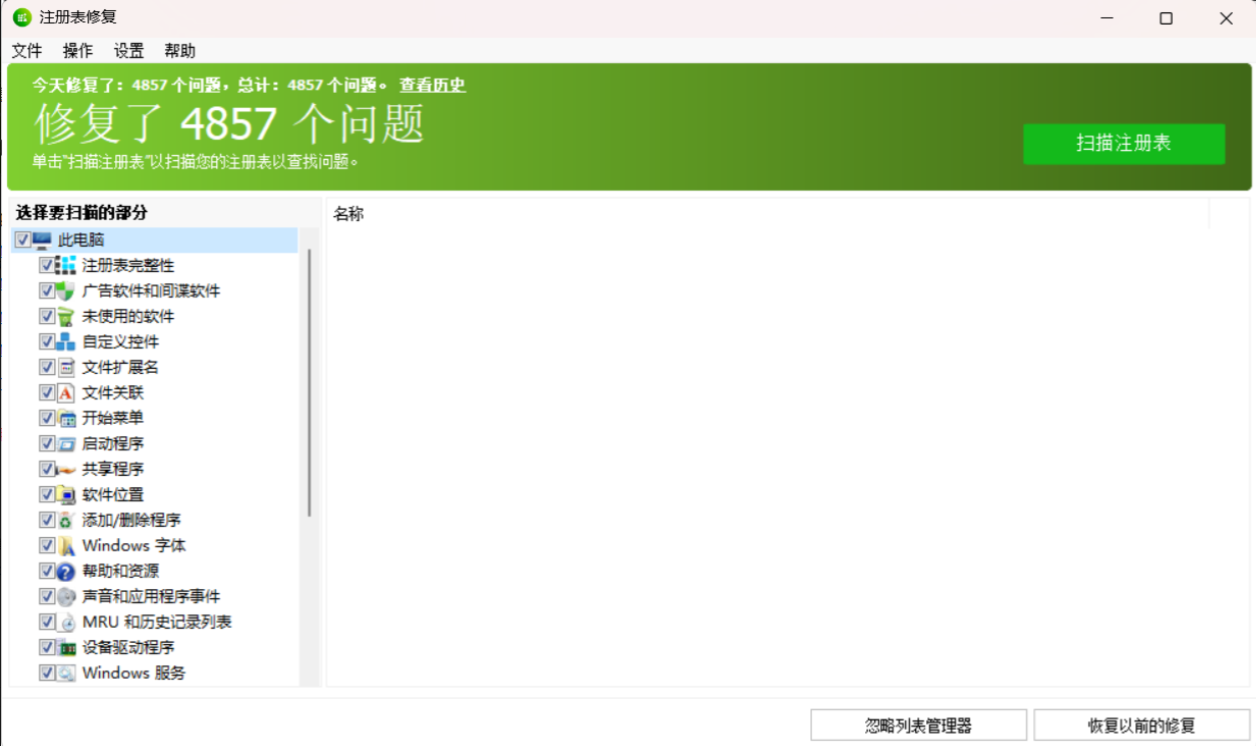This screenshot has width=1256, height=746.
Task: Select the Windows 字体 tree label
Action: coord(134,546)
